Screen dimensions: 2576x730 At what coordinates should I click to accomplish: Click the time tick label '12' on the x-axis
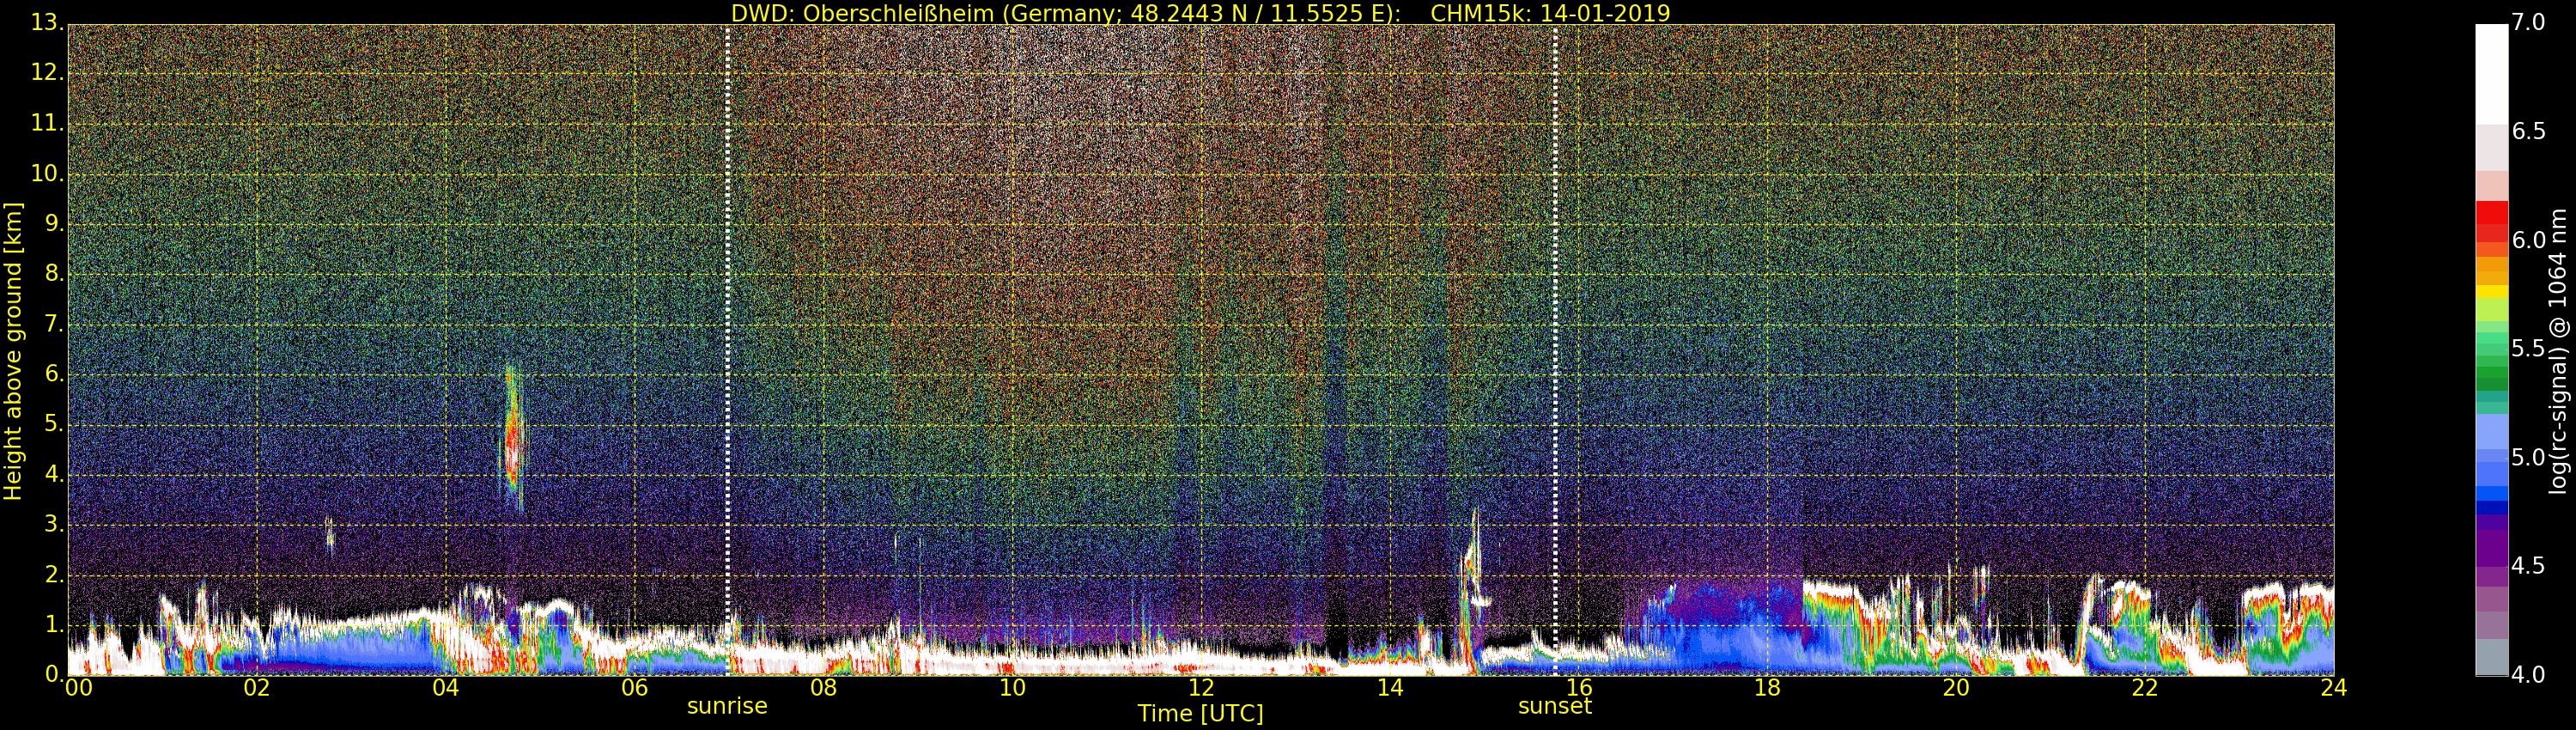click(1201, 688)
